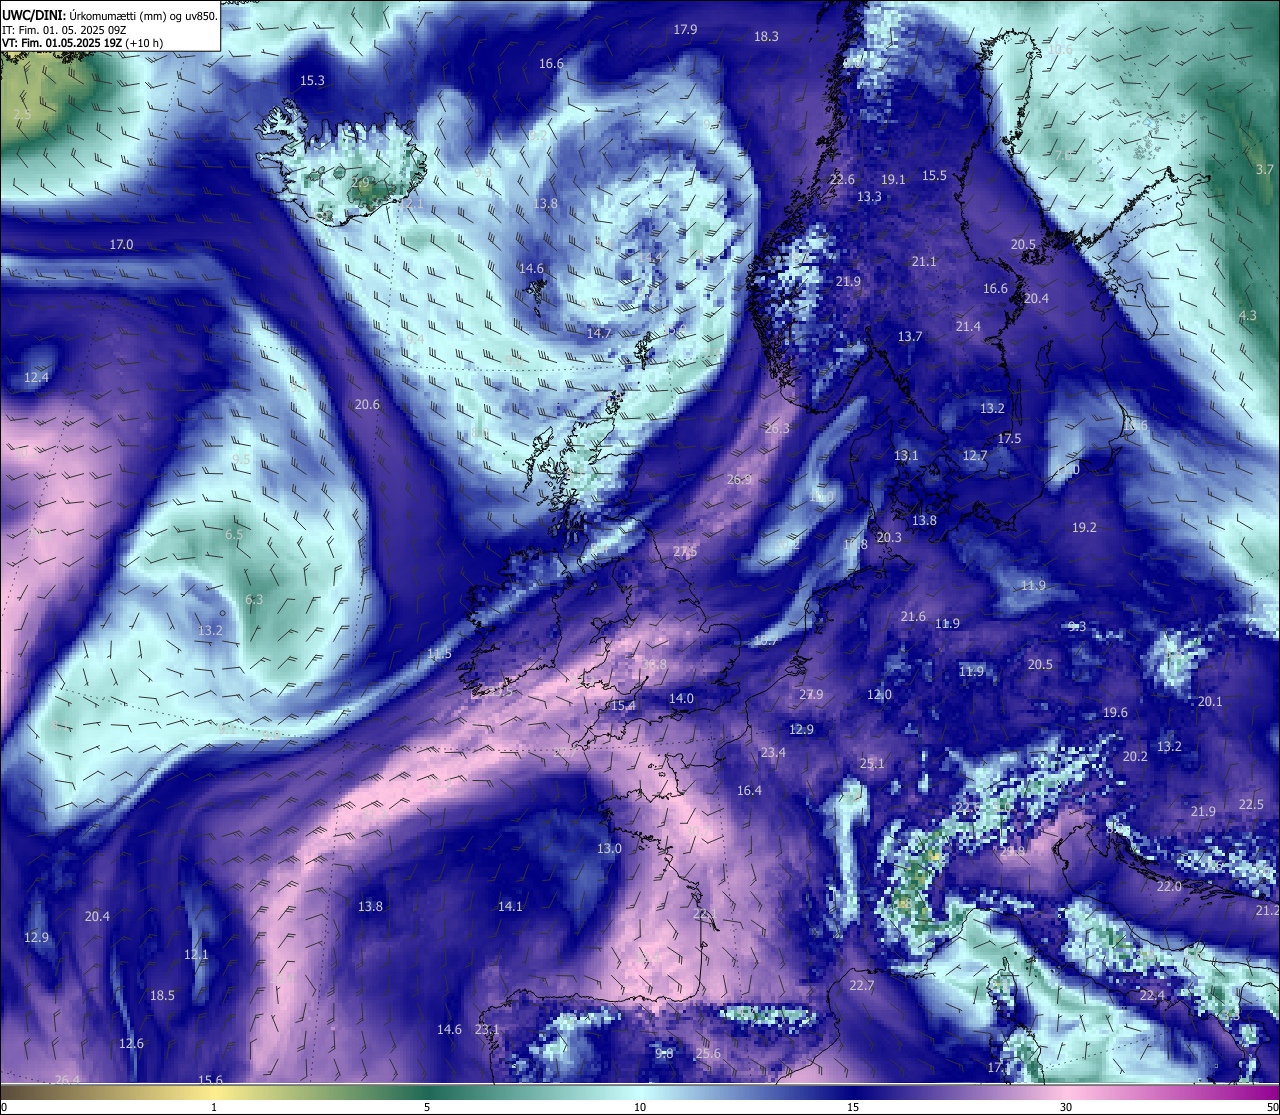Select the 17.9 value at the map's top
Viewport: 1280px width, 1115px height.
pos(685,30)
